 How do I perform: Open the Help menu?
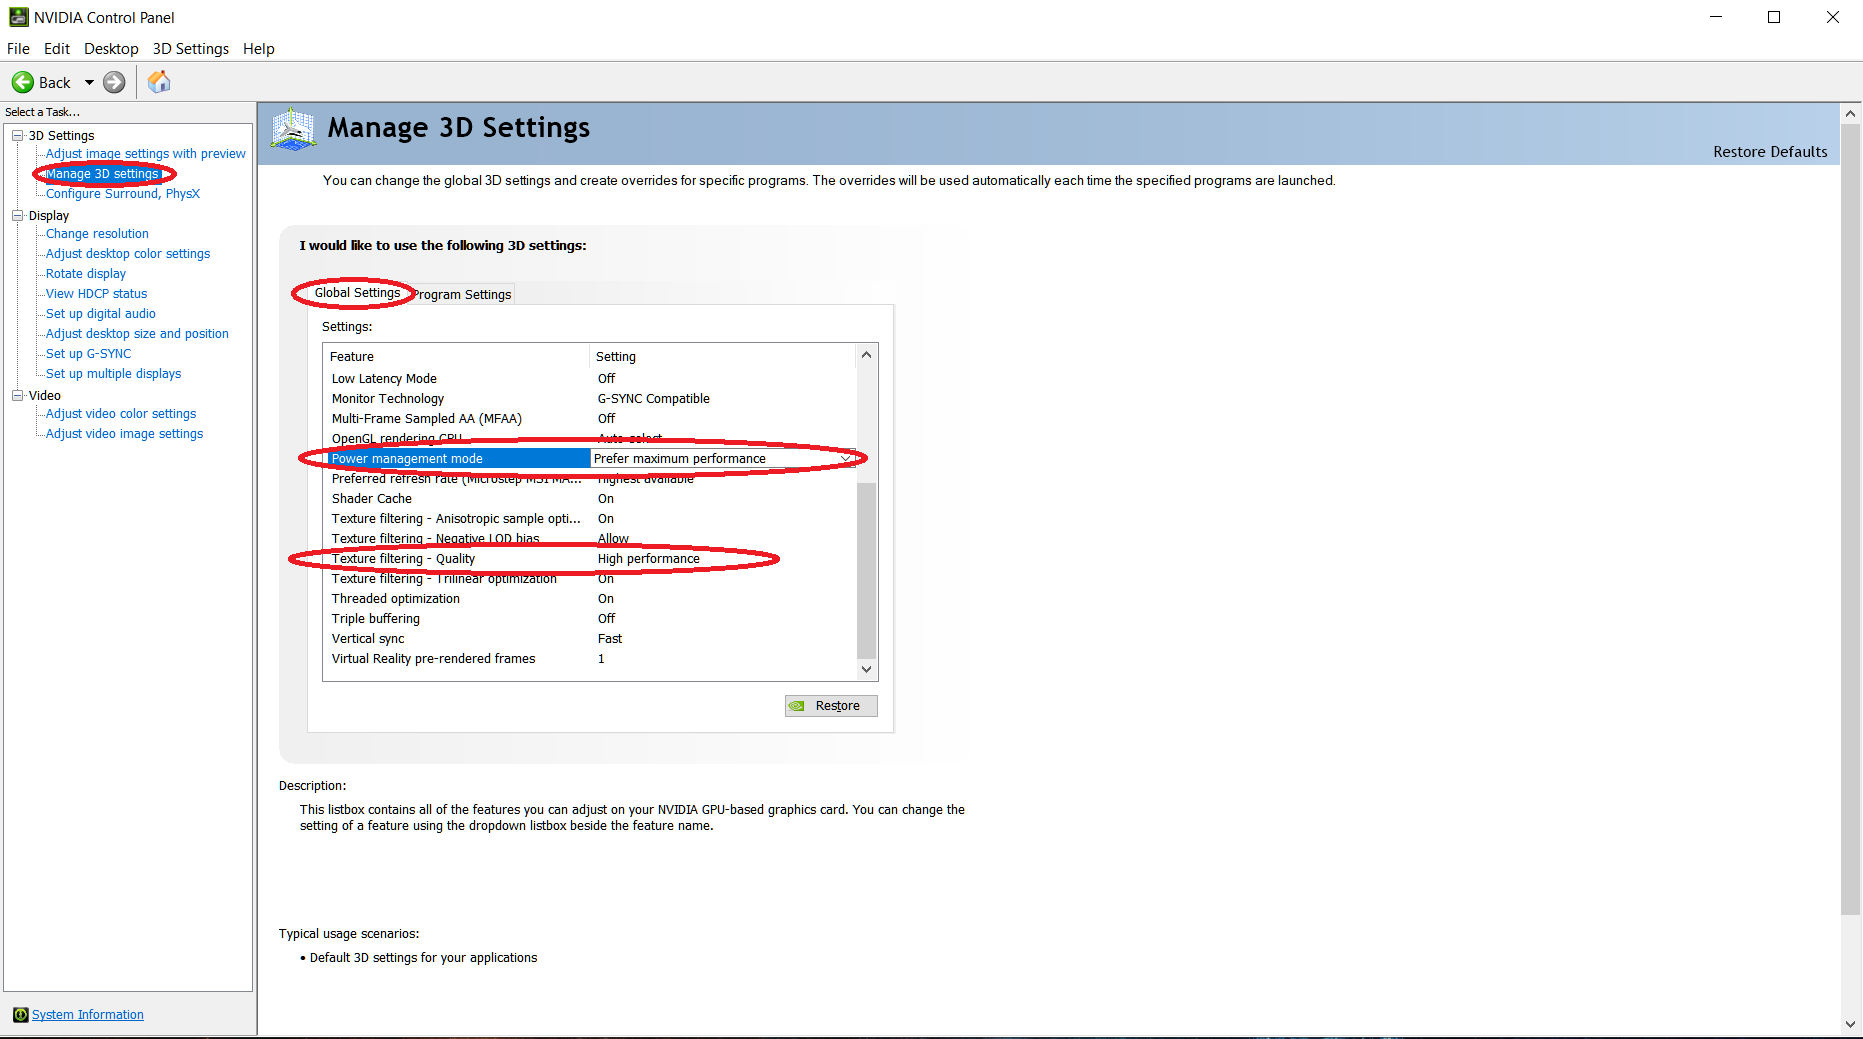coord(259,49)
